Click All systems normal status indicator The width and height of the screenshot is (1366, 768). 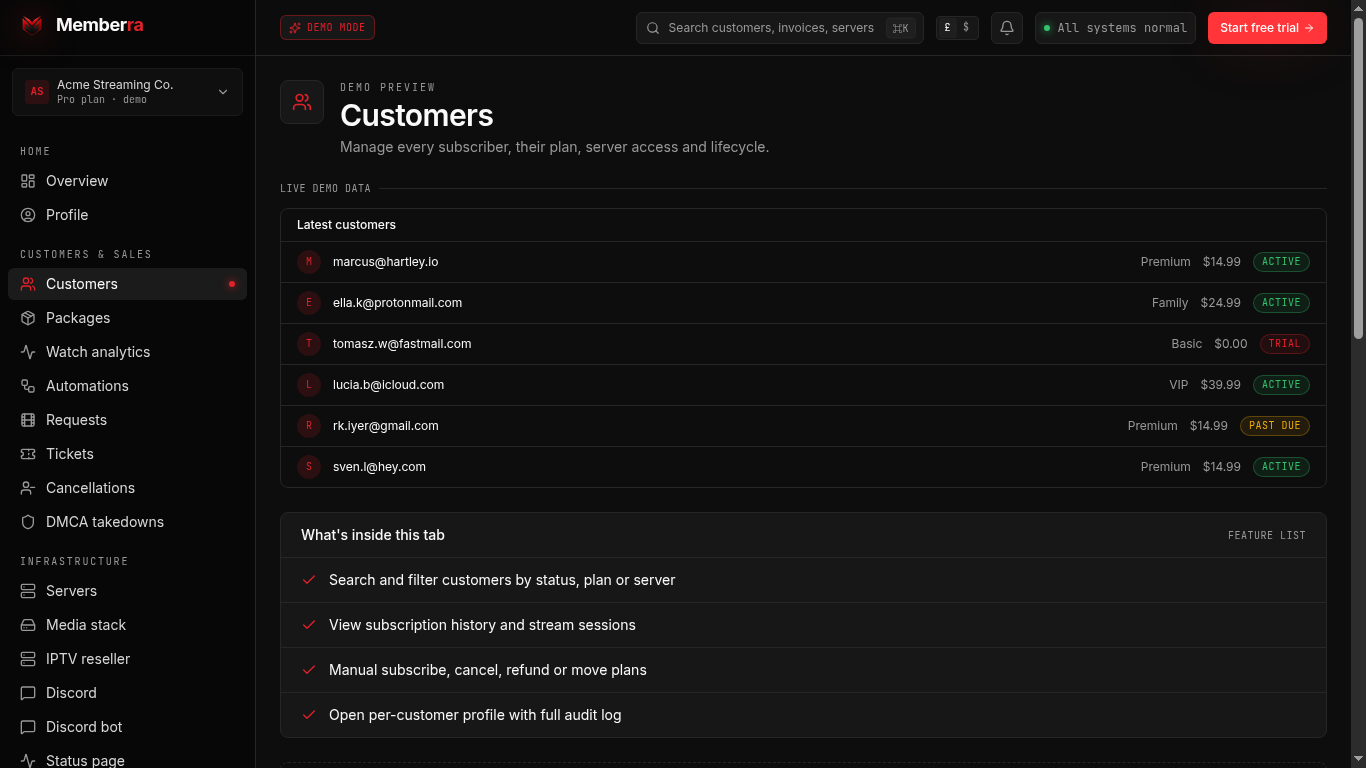(x=1115, y=28)
